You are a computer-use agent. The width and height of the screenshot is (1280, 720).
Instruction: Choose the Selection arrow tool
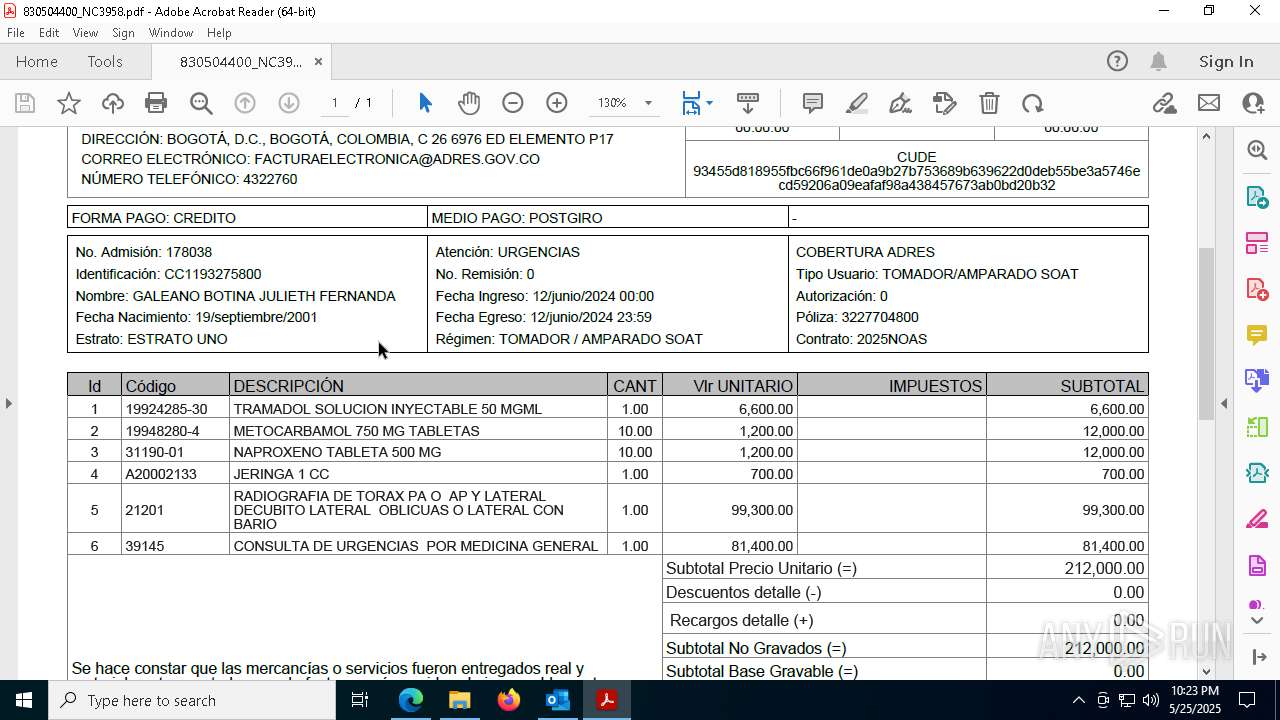click(425, 103)
